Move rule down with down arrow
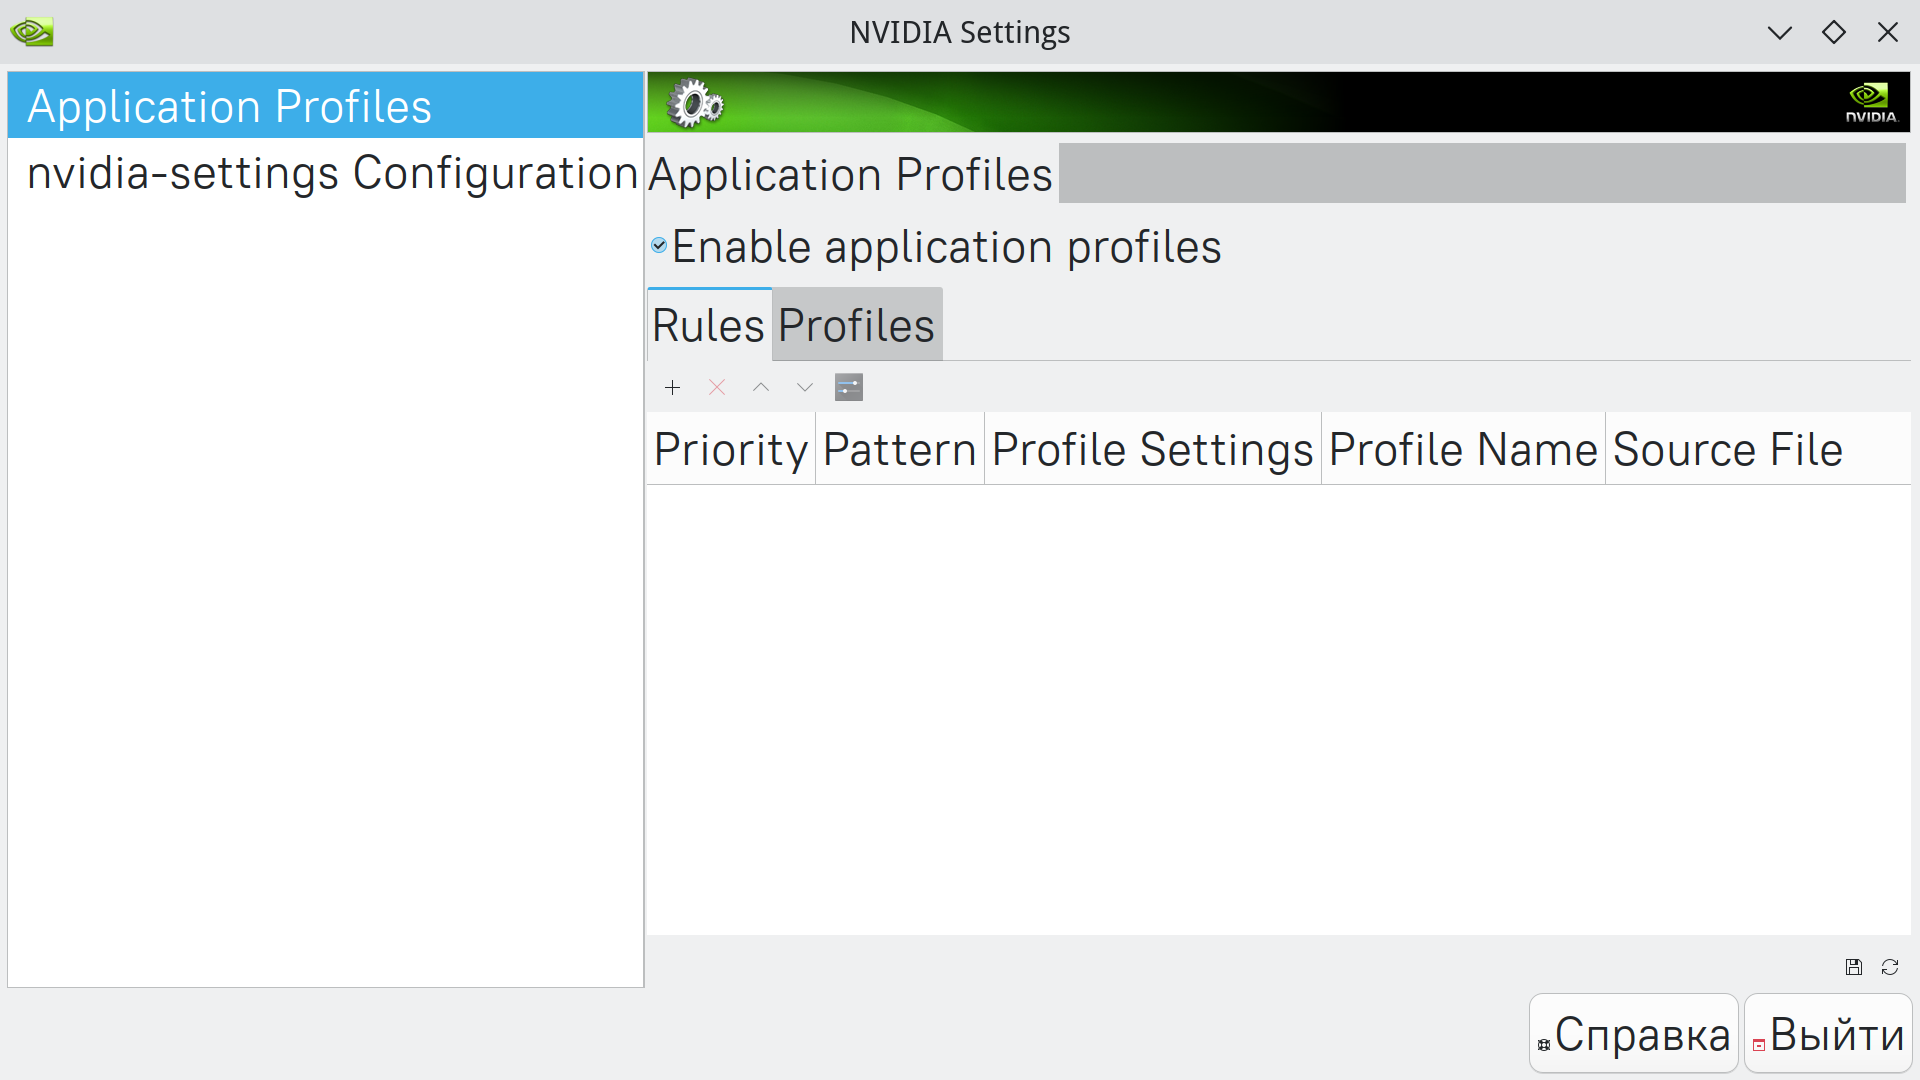This screenshot has height=1080, width=1920. click(805, 387)
